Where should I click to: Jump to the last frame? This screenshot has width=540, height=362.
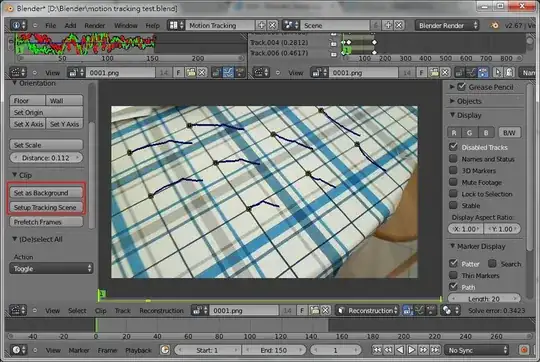tap(435, 350)
